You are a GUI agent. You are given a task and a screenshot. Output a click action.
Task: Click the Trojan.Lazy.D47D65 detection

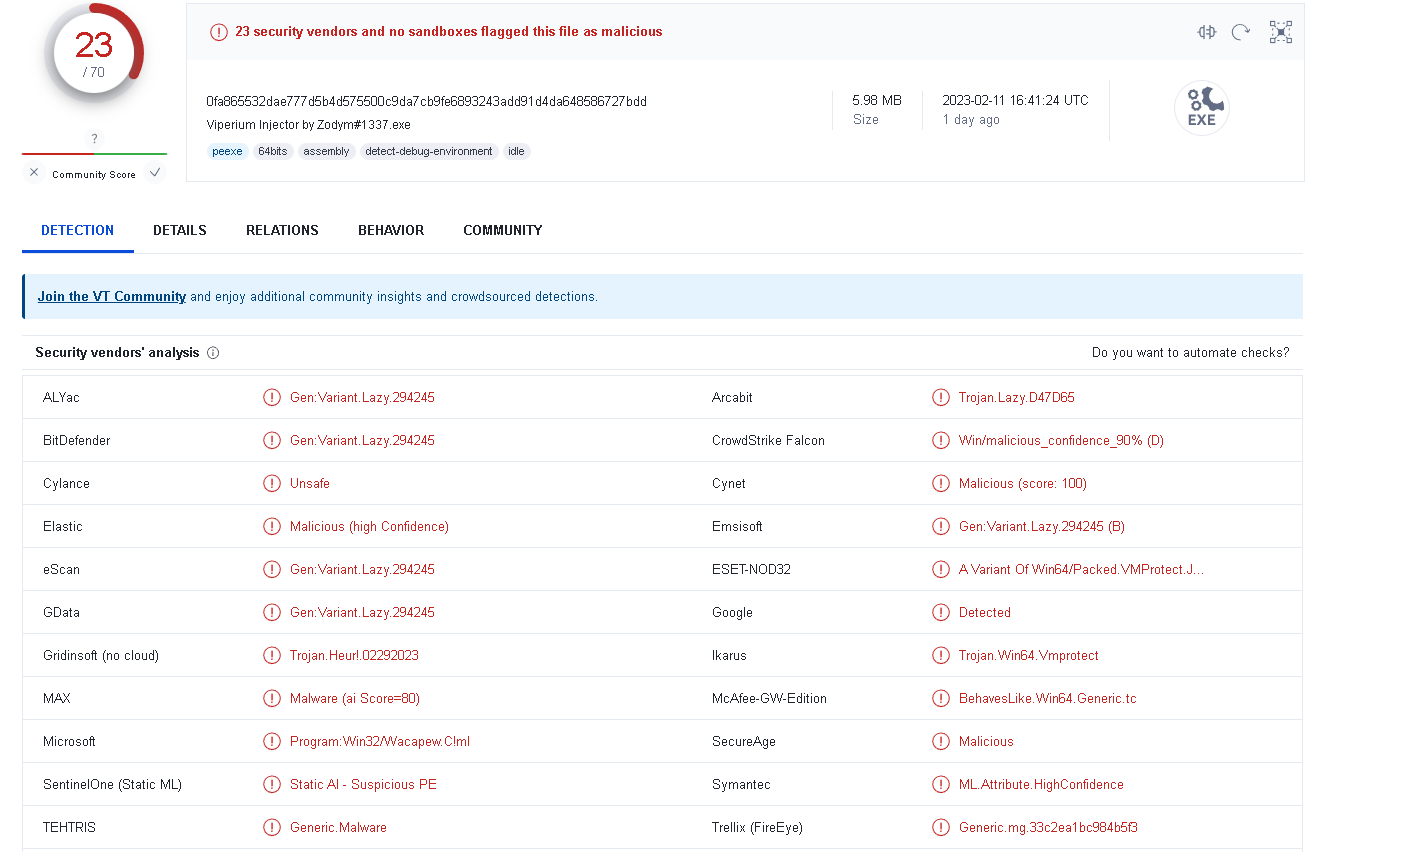point(1016,397)
